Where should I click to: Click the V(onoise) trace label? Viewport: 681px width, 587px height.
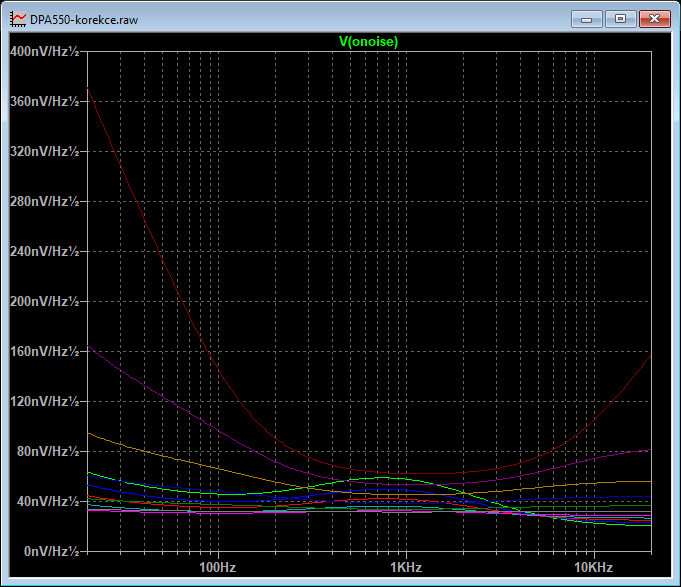[x=368, y=42]
